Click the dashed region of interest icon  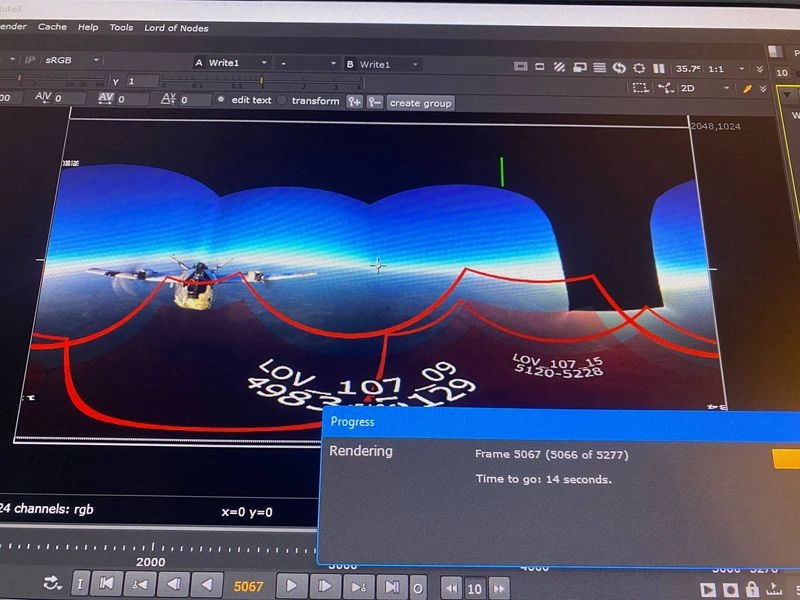640,87
